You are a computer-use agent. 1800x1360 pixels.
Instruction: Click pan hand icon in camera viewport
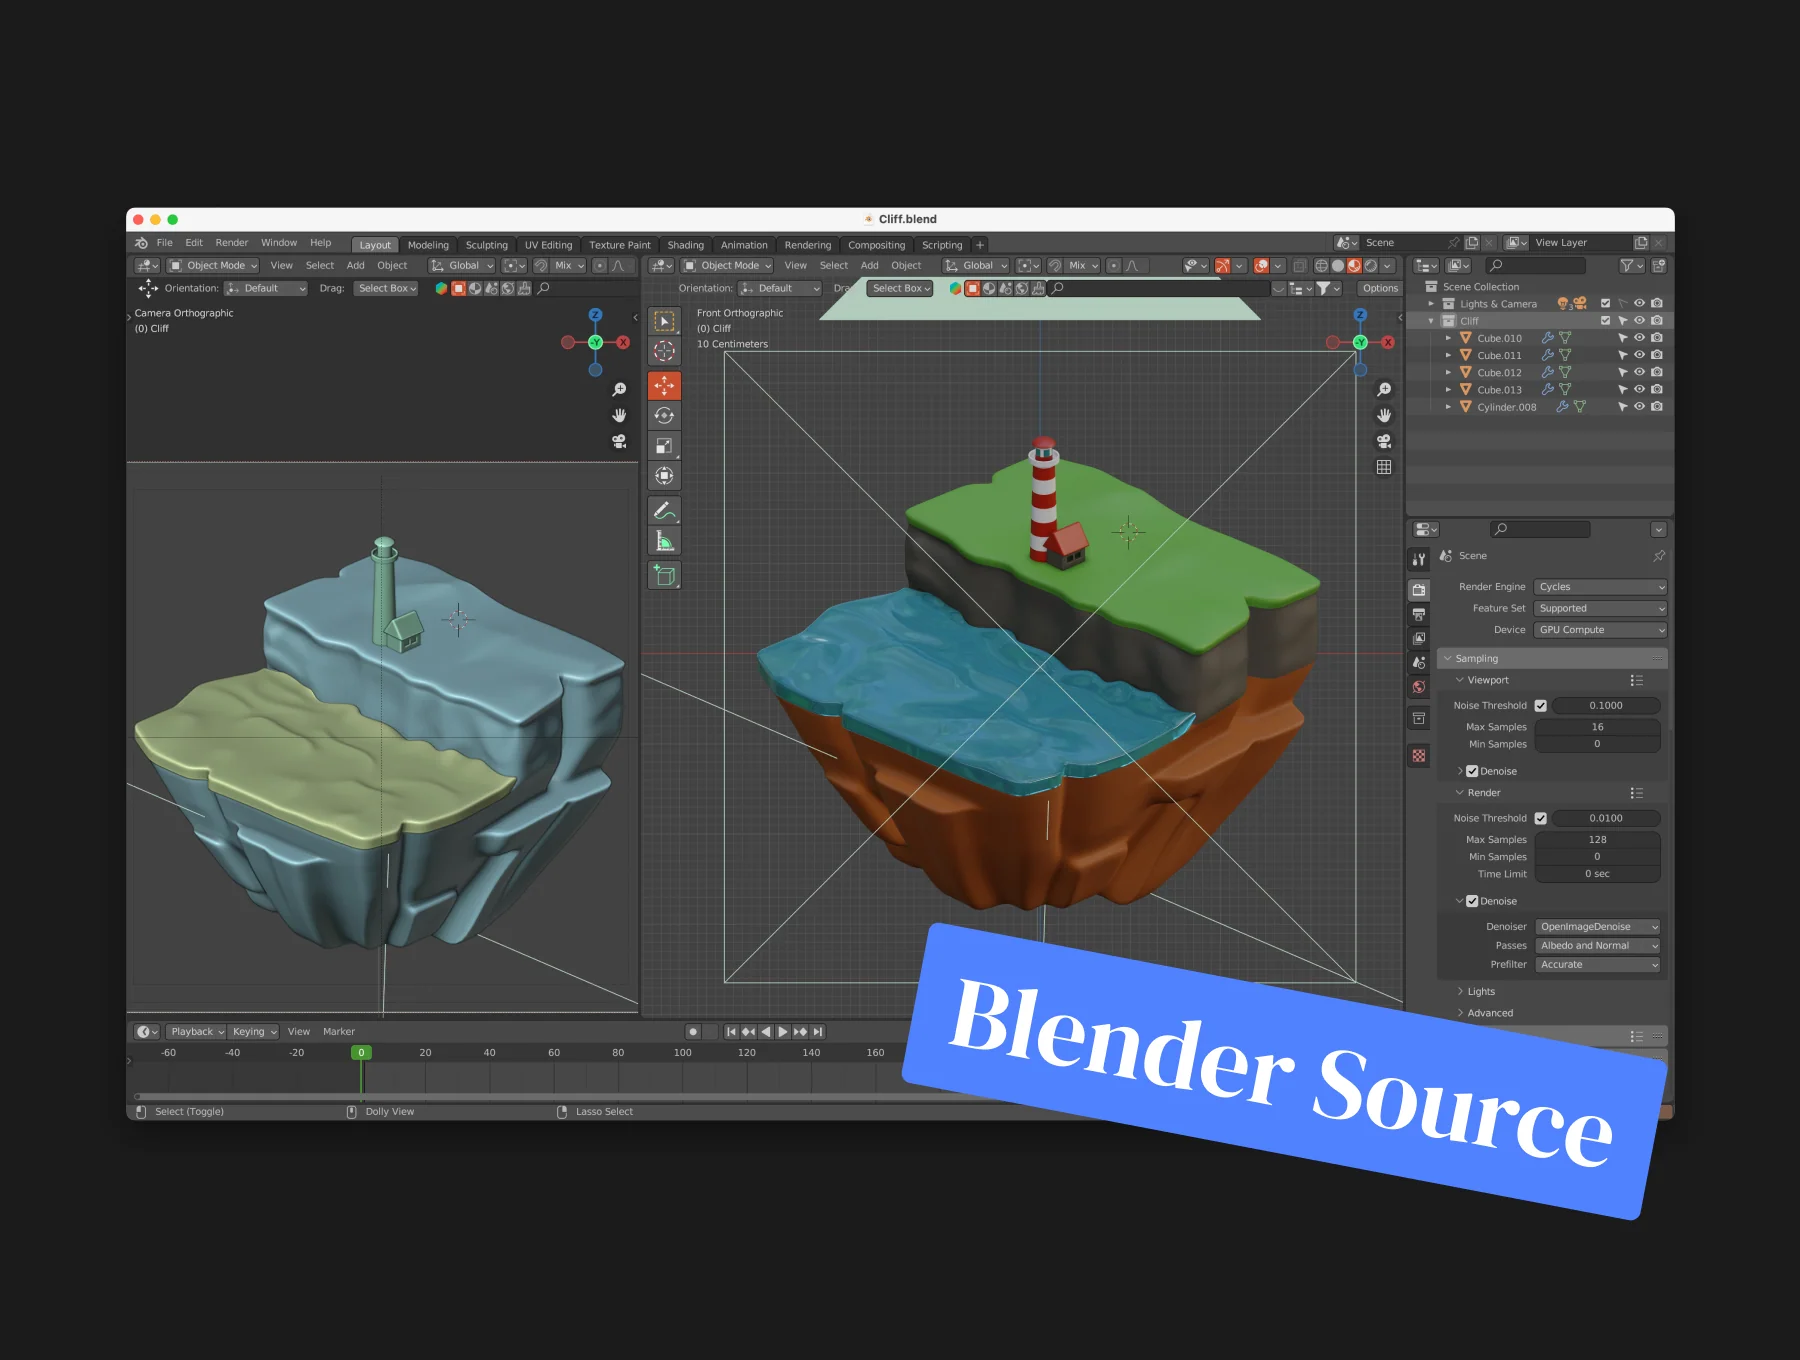pos(619,416)
